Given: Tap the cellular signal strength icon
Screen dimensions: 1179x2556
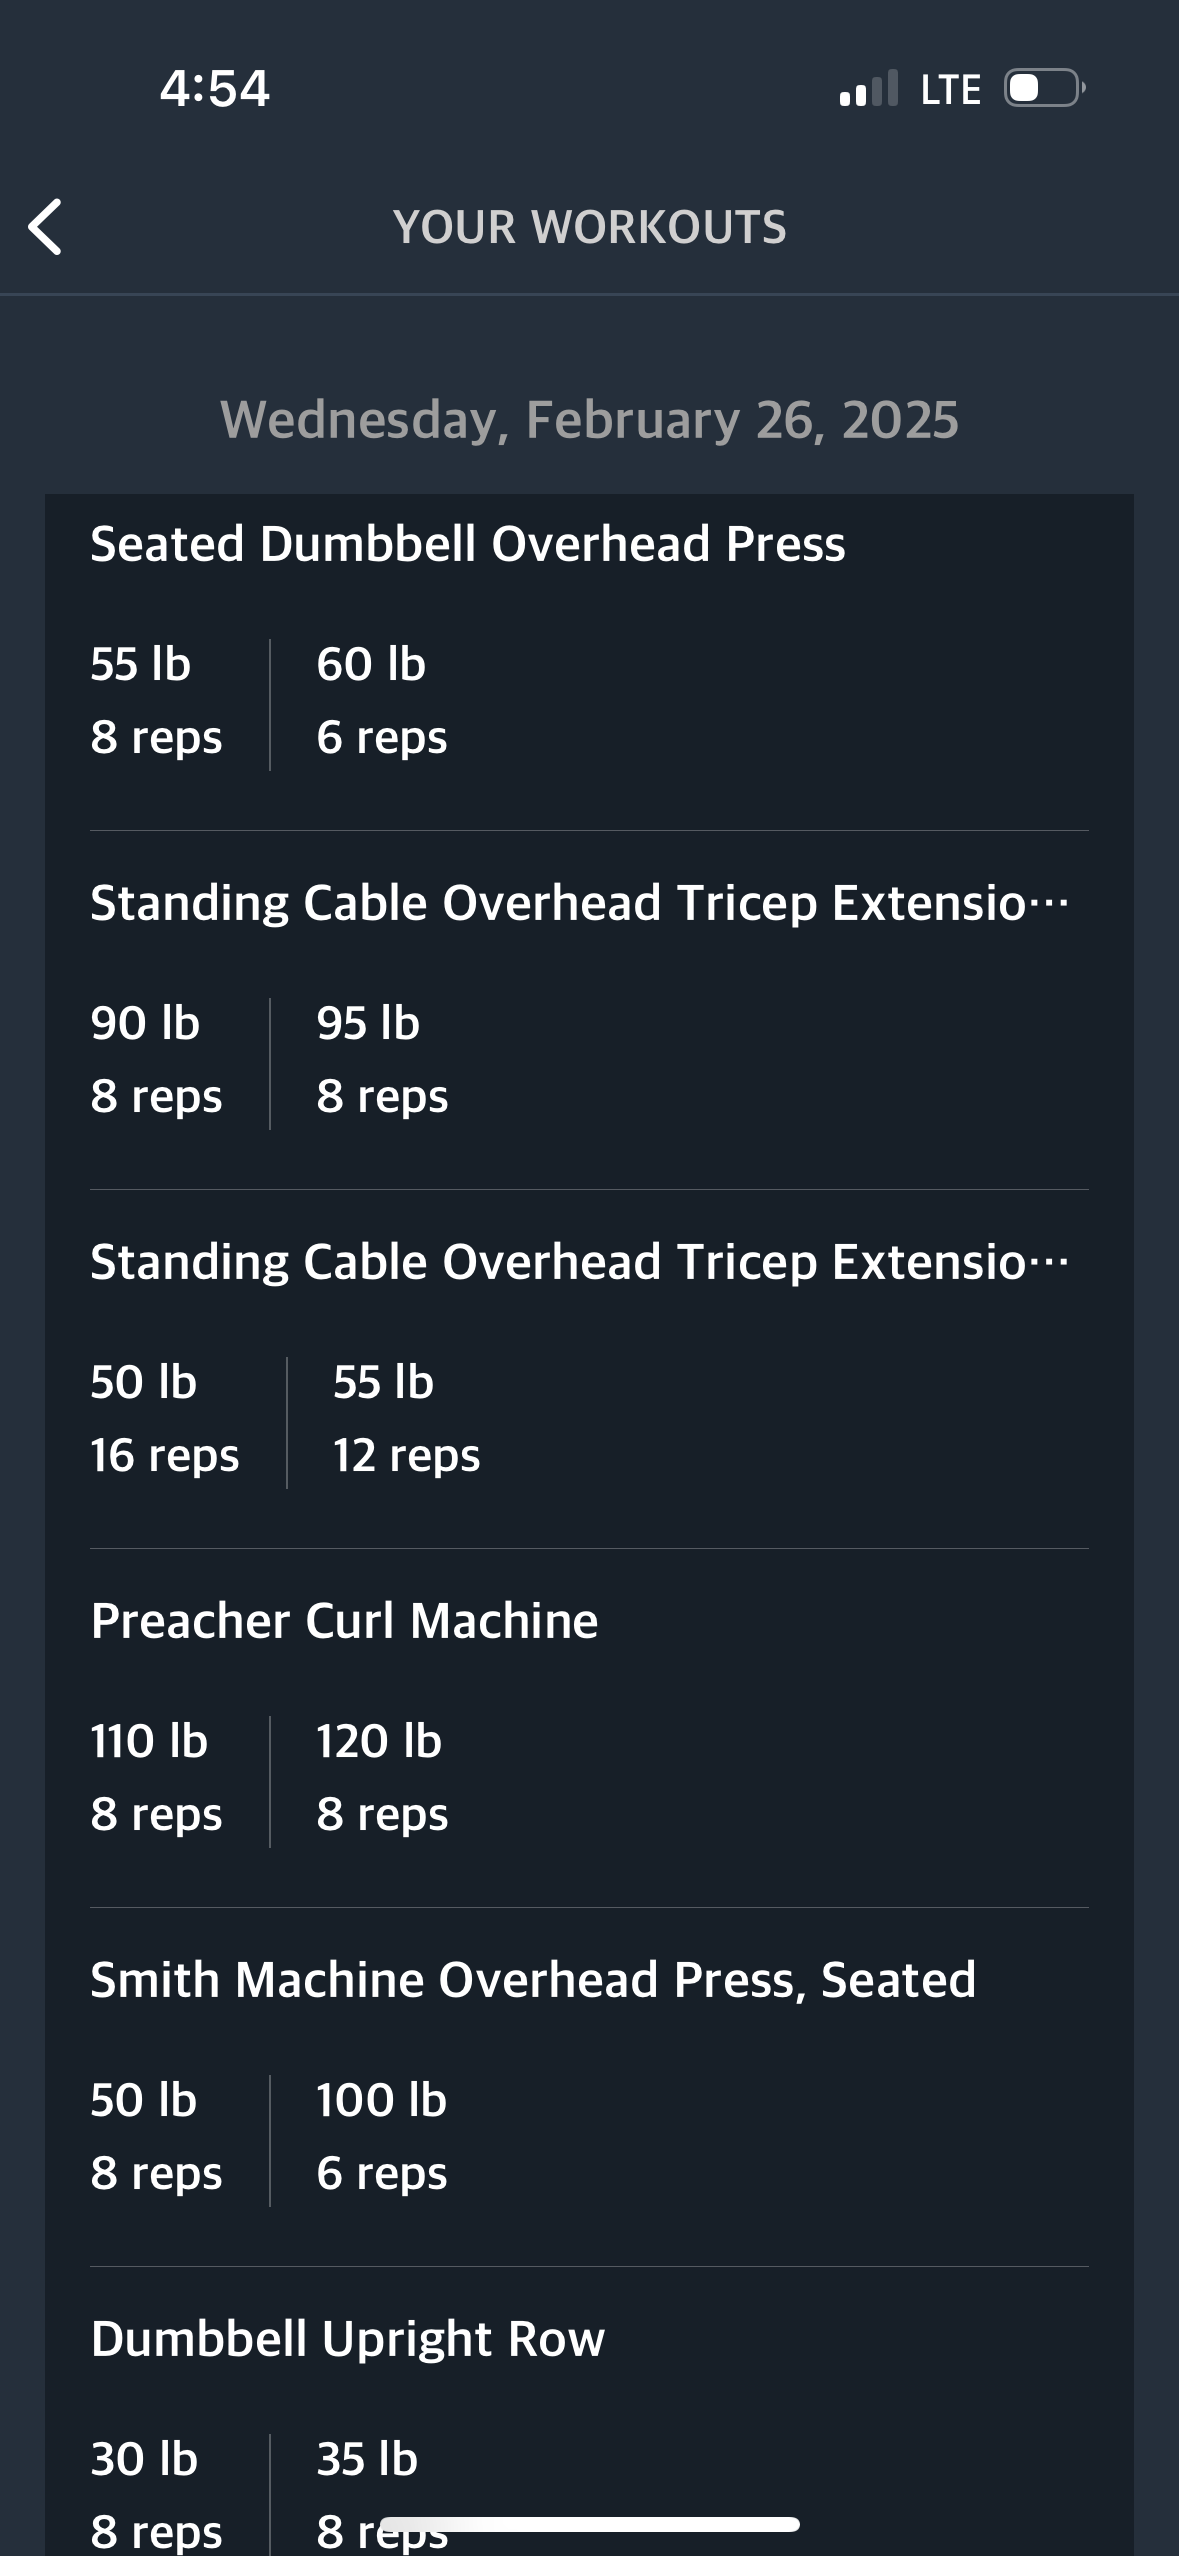Looking at the screenshot, I should click(869, 88).
